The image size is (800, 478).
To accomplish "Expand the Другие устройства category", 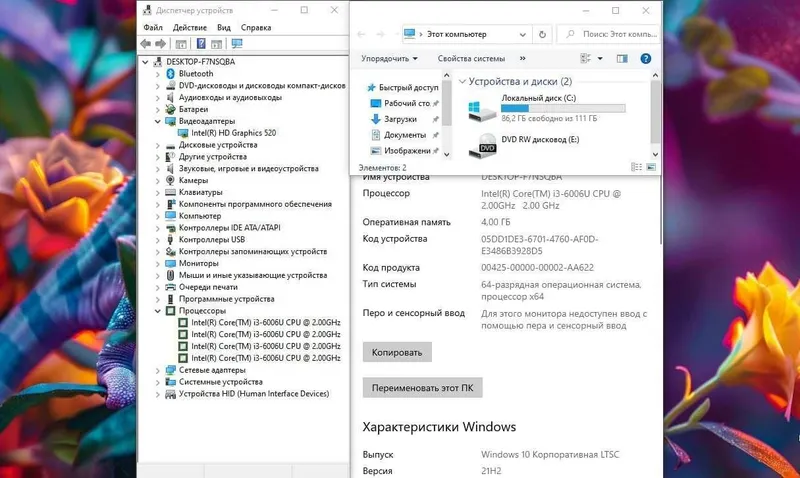I will [x=158, y=157].
